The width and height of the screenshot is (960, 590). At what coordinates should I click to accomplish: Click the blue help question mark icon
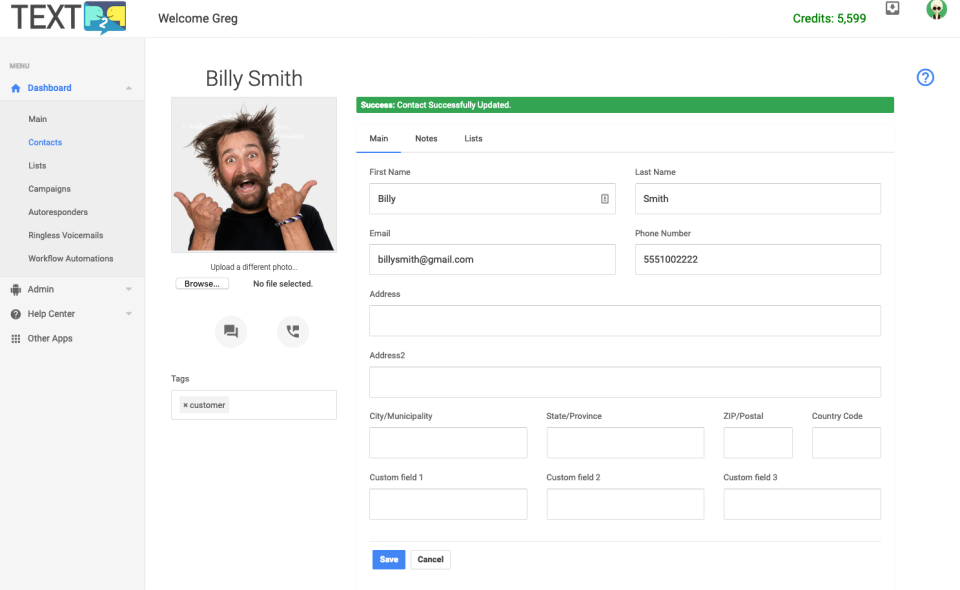point(924,78)
